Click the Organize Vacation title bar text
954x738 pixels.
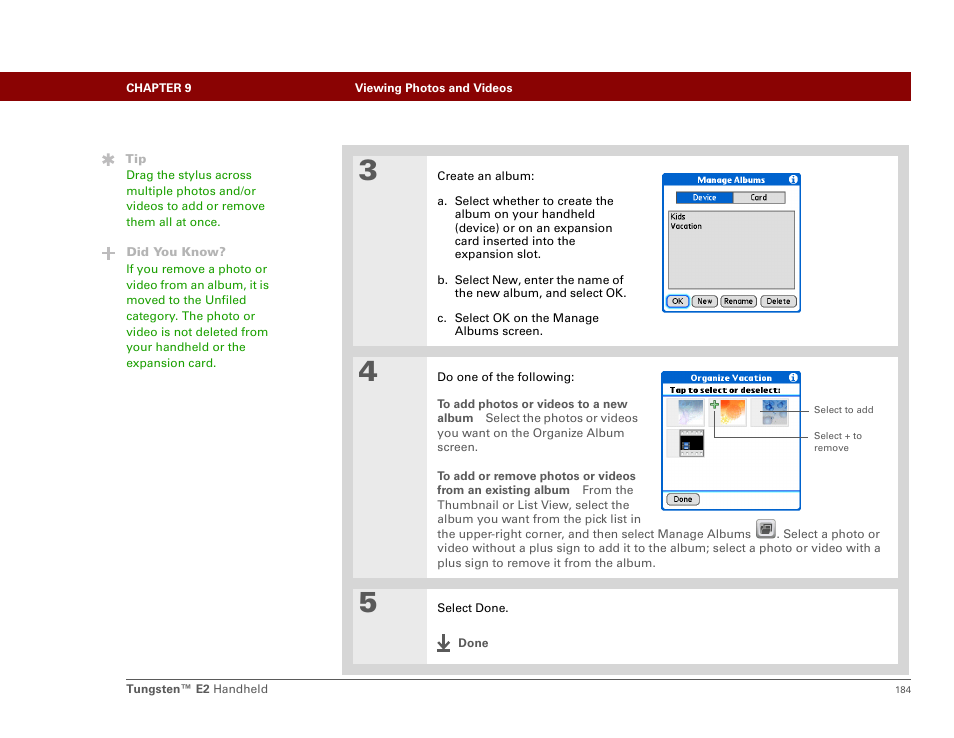point(731,378)
